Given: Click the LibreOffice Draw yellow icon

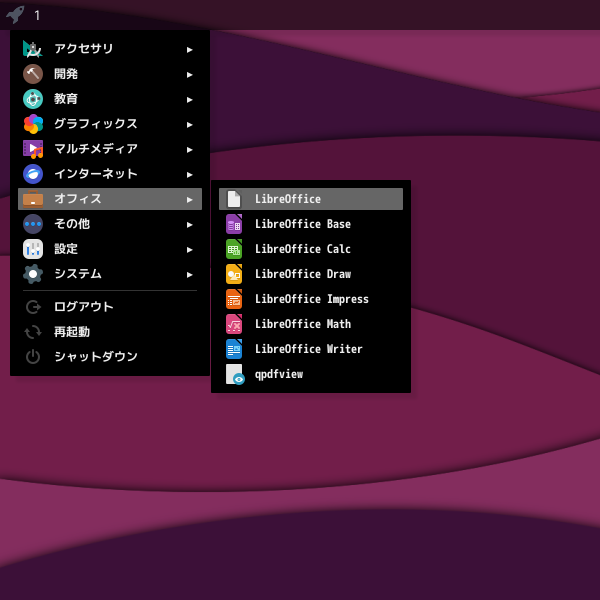Looking at the screenshot, I should point(234,274).
